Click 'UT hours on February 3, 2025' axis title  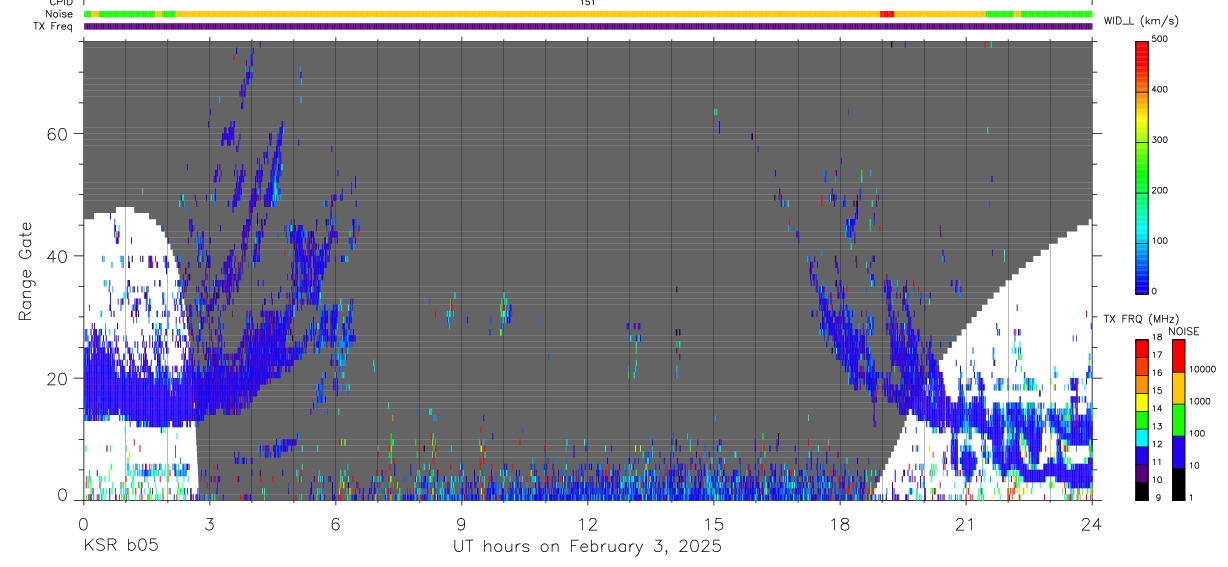[x=588, y=547]
